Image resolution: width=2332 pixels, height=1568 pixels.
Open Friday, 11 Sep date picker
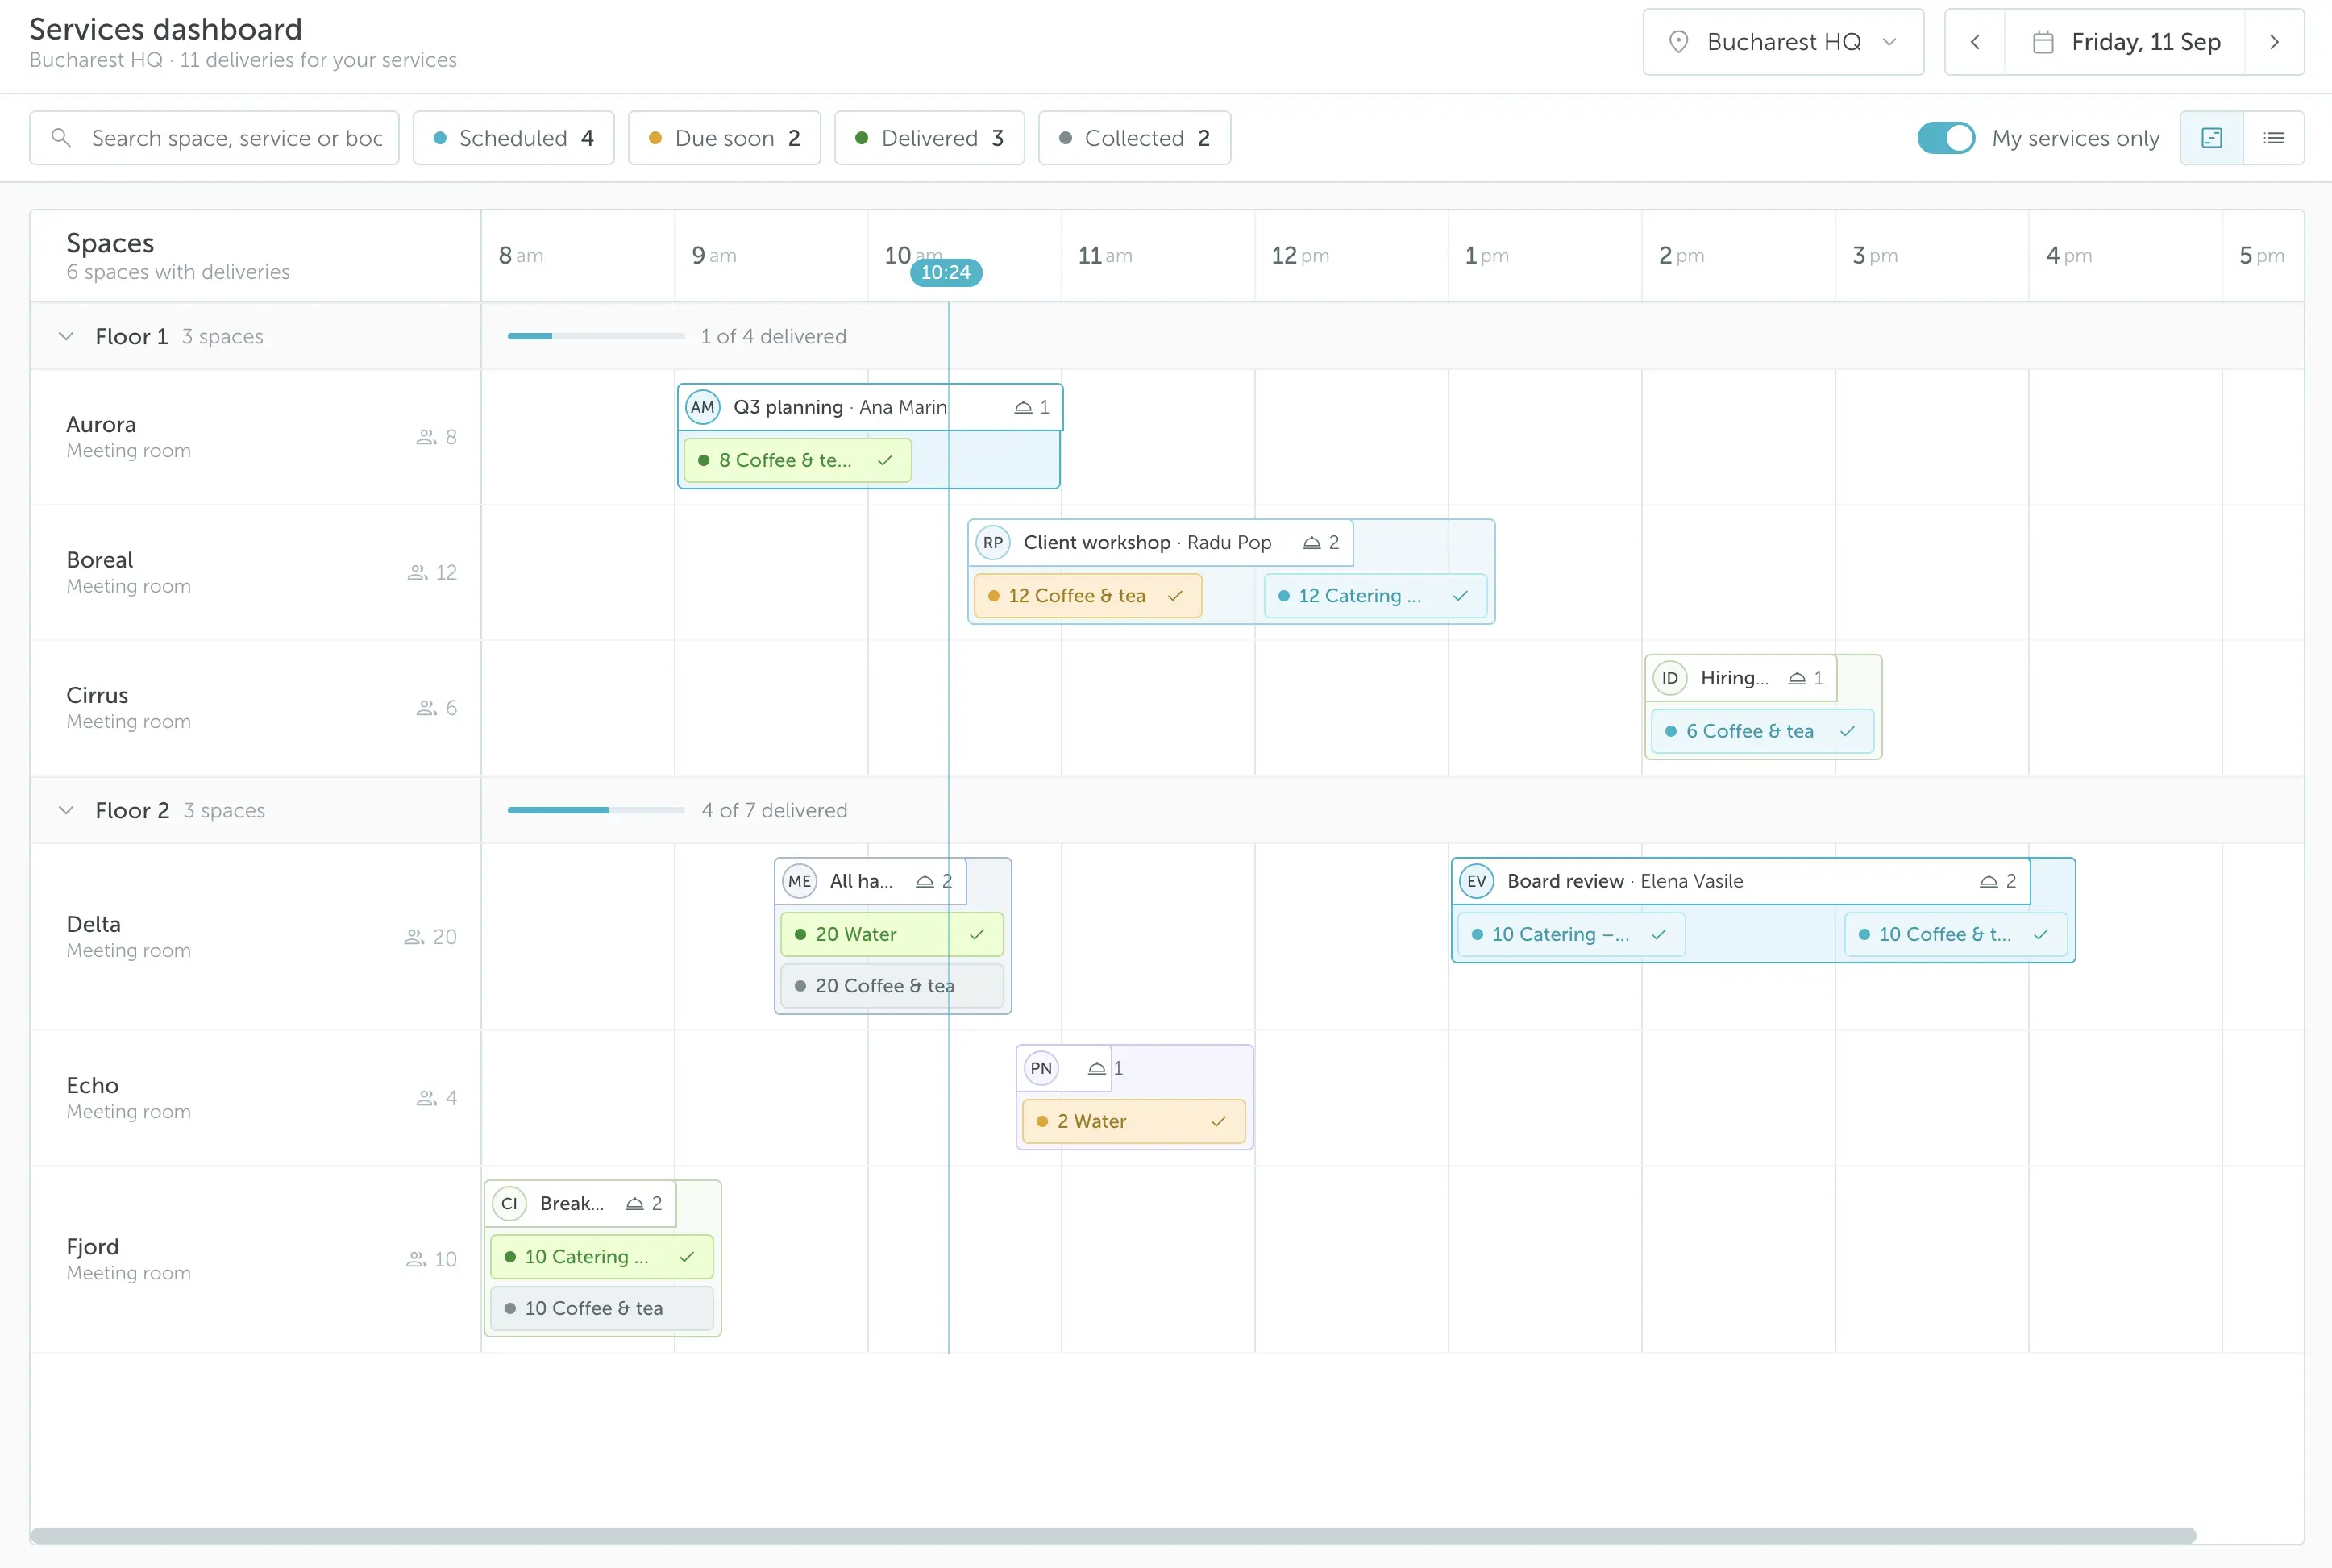(2125, 42)
